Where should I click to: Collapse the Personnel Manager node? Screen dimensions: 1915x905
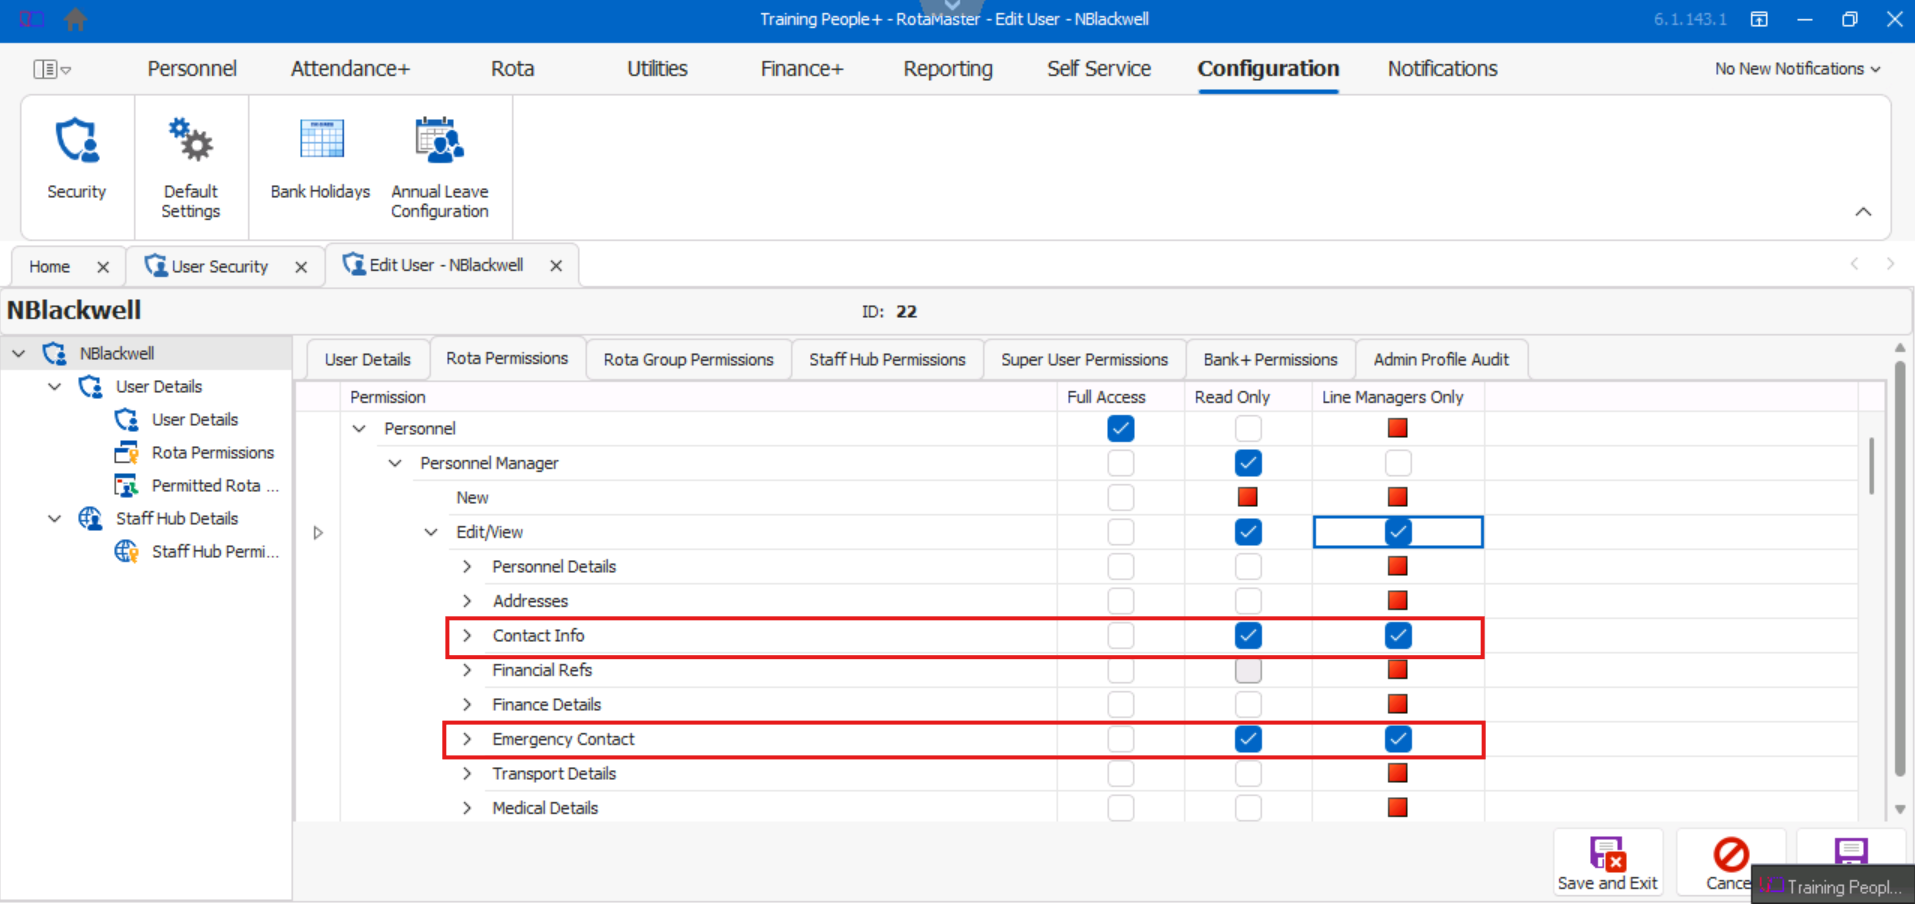[x=395, y=463]
